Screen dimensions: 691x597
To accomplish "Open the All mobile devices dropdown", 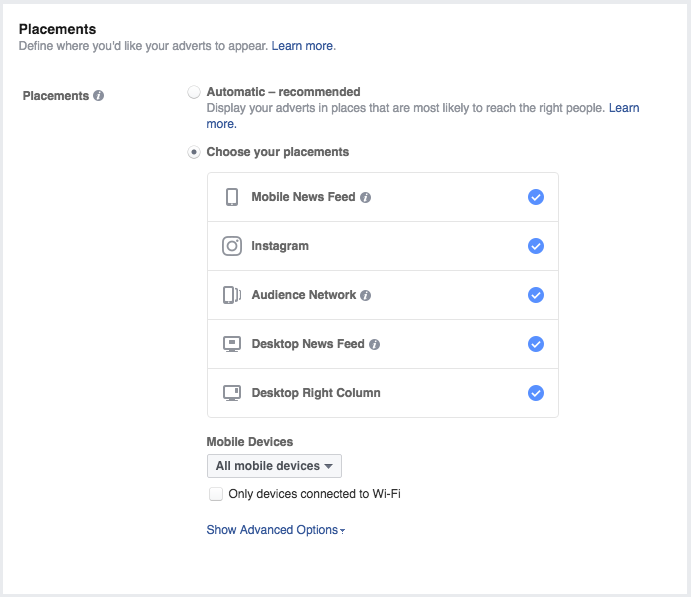I will pyautogui.click(x=274, y=466).
